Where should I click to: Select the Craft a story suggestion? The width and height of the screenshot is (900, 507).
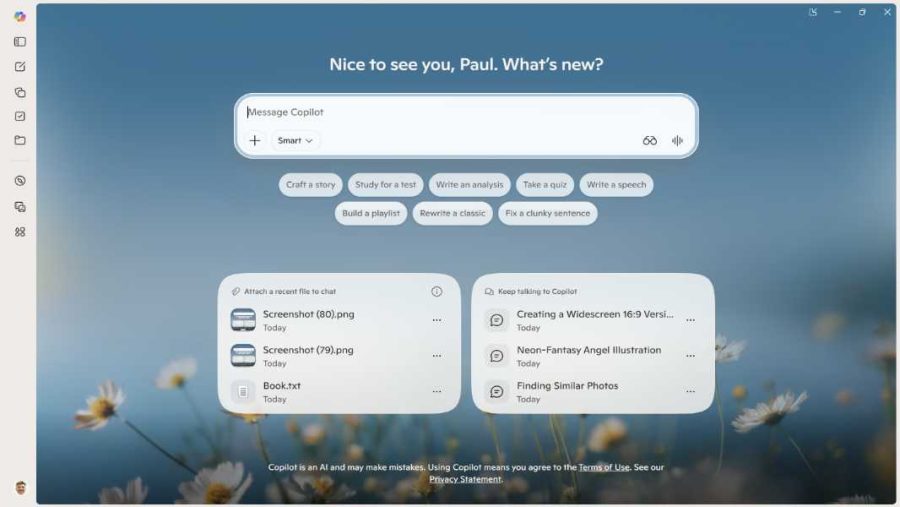tap(311, 185)
